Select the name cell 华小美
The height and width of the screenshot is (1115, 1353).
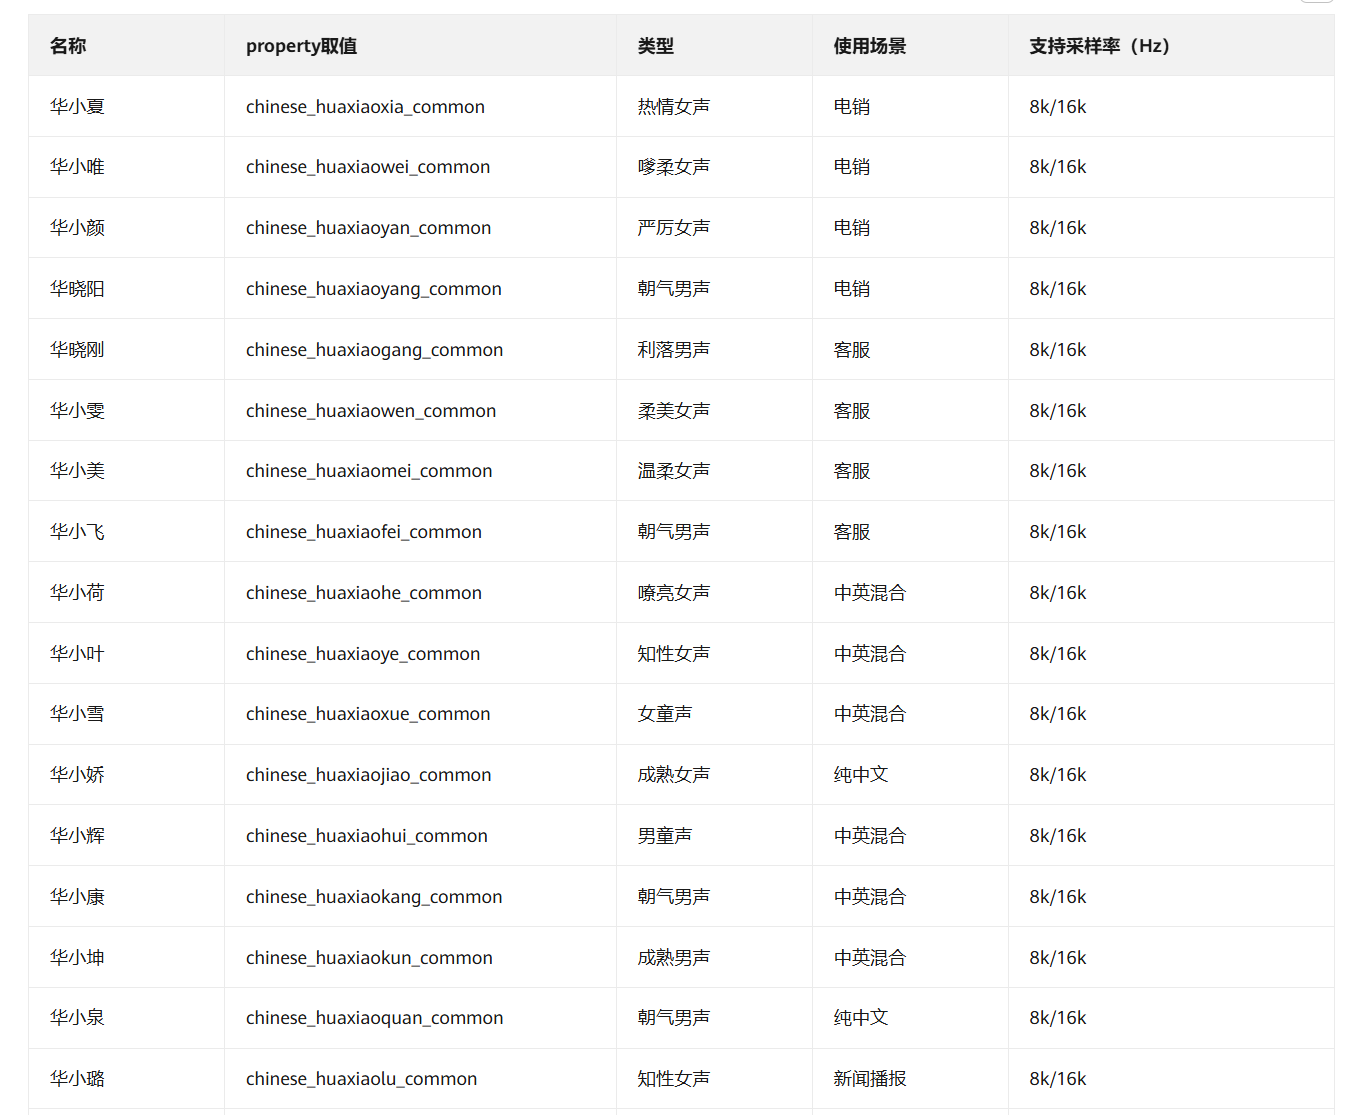pos(77,471)
